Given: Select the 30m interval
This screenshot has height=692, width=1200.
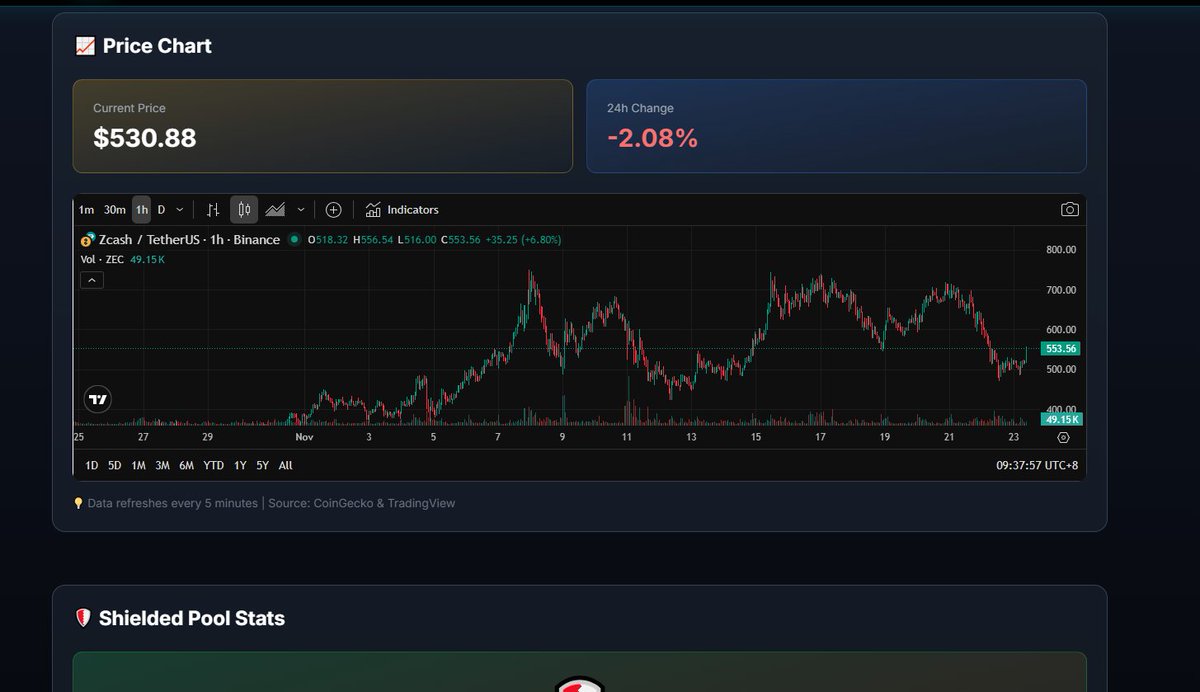Looking at the screenshot, I should point(115,210).
